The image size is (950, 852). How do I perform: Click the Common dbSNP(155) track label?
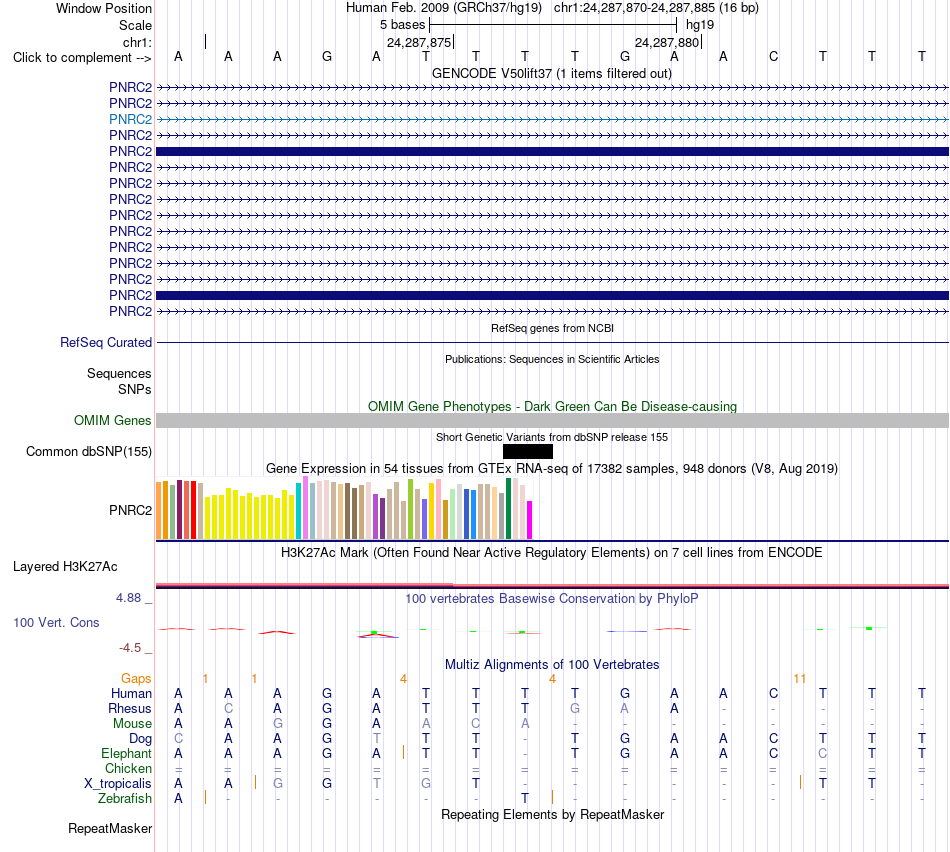[89, 451]
